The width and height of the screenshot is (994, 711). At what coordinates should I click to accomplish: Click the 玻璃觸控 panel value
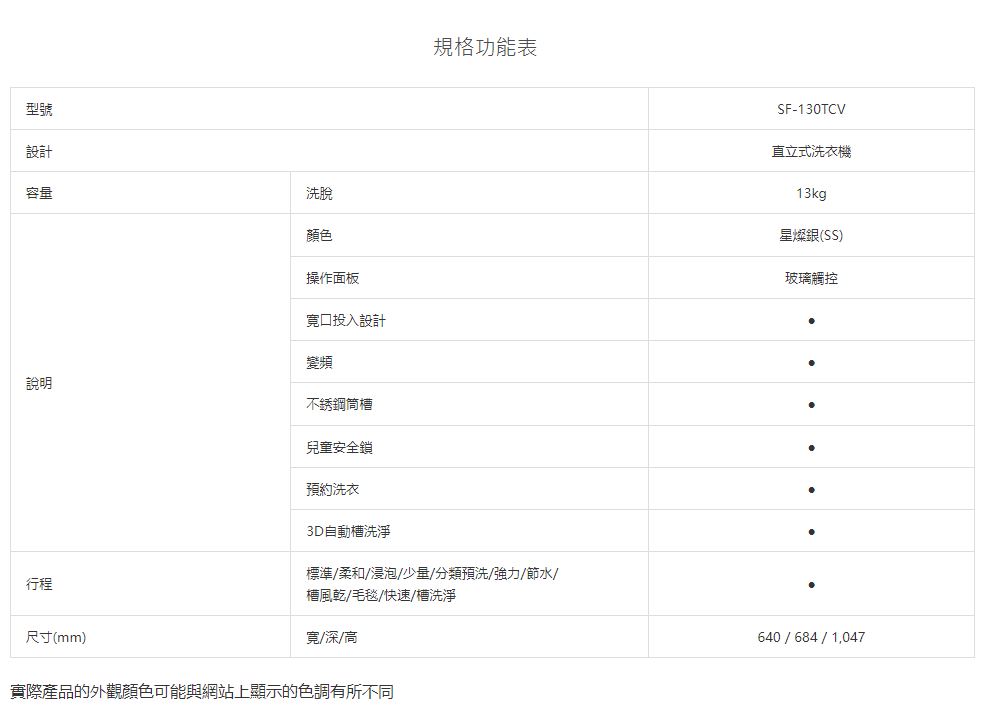tap(811, 279)
